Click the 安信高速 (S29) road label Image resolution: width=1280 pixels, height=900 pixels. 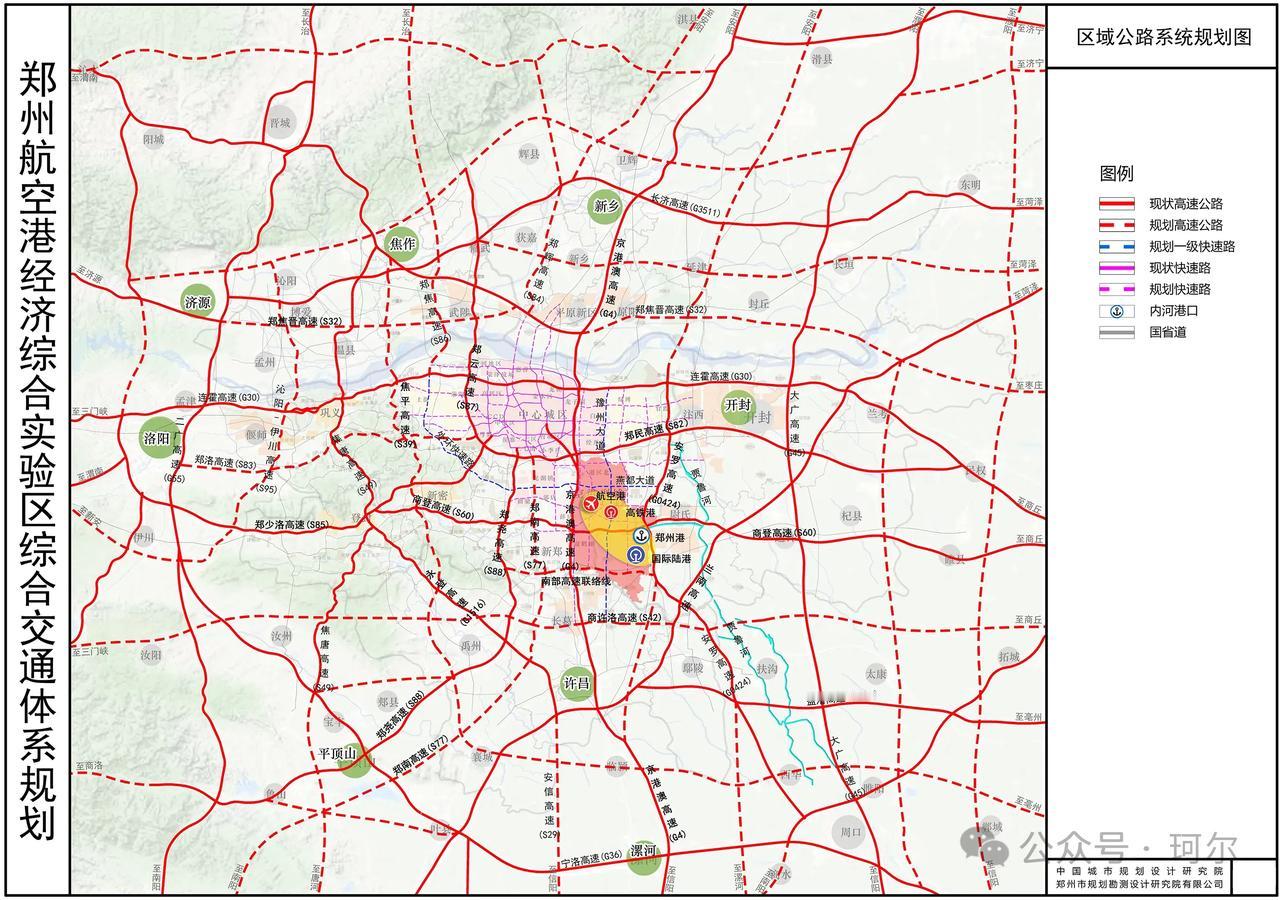pyautogui.click(x=549, y=805)
